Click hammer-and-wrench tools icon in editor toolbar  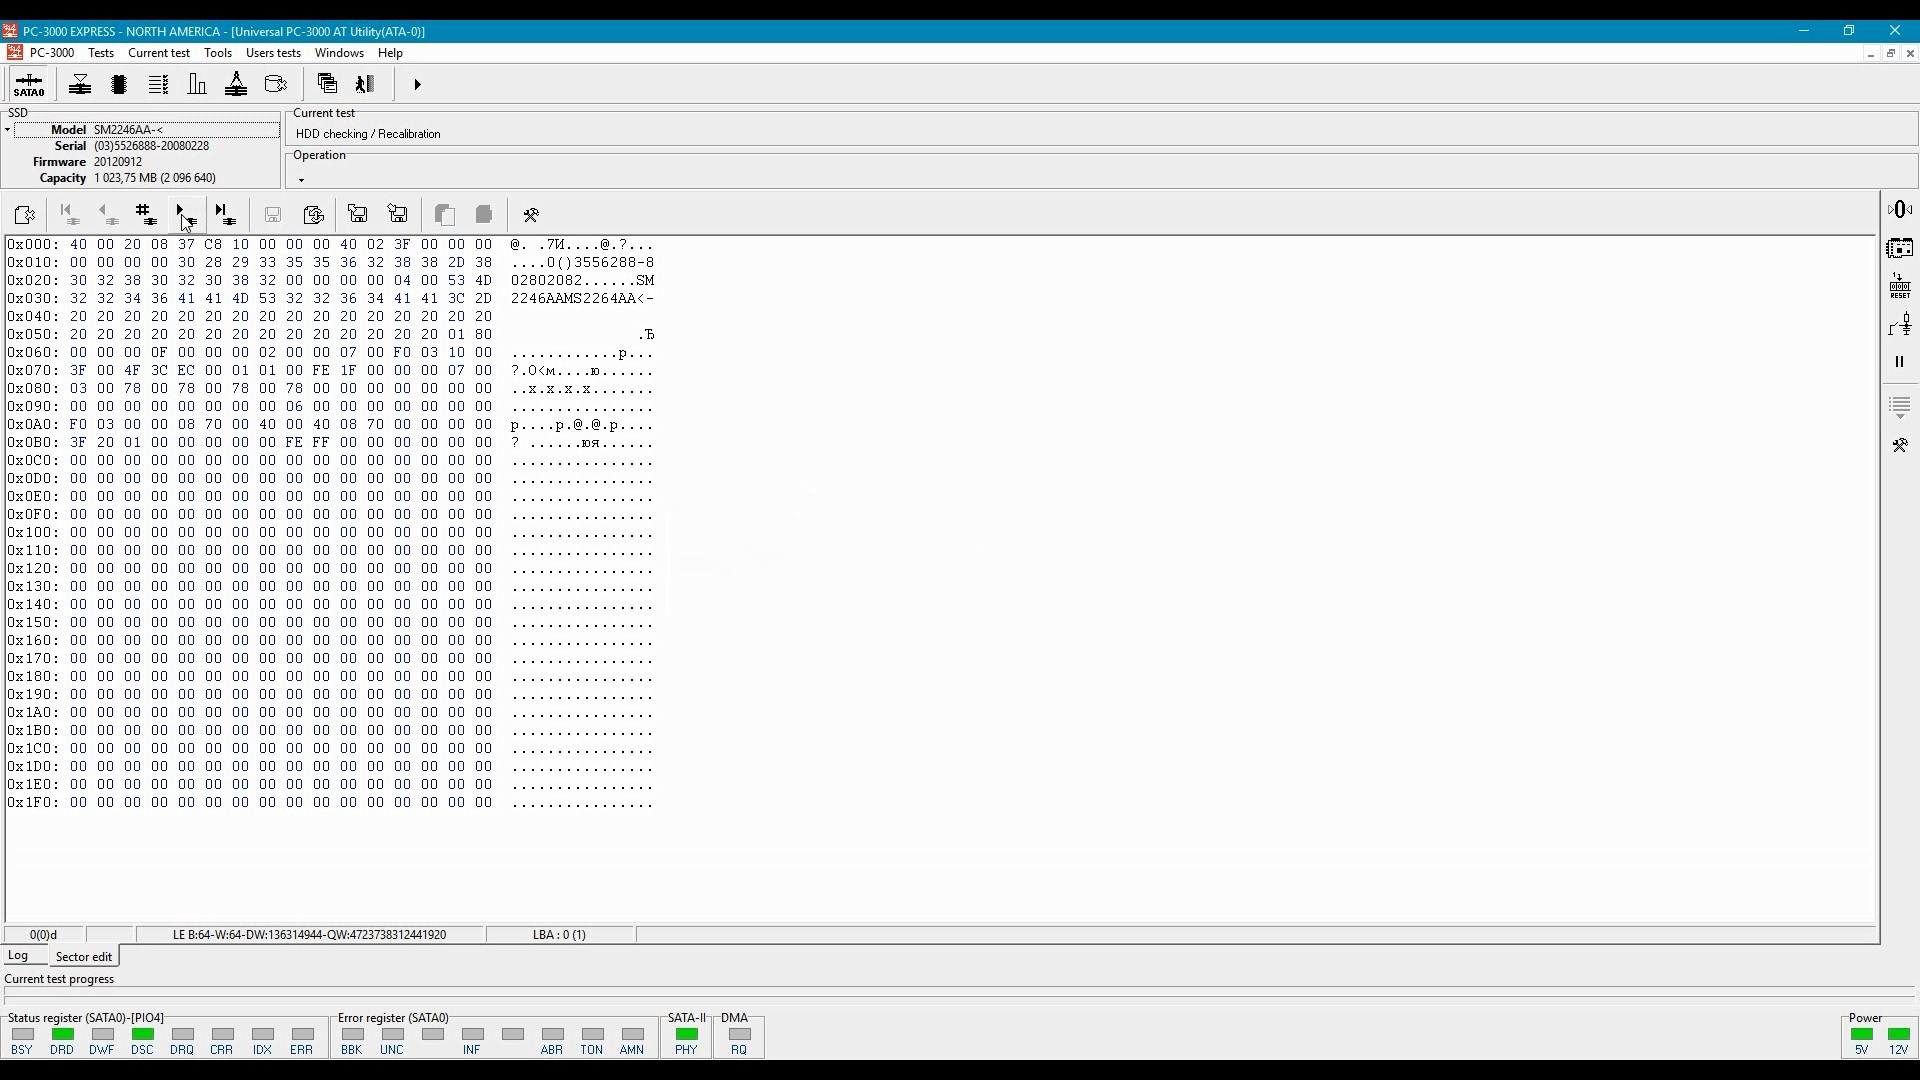[531, 214]
